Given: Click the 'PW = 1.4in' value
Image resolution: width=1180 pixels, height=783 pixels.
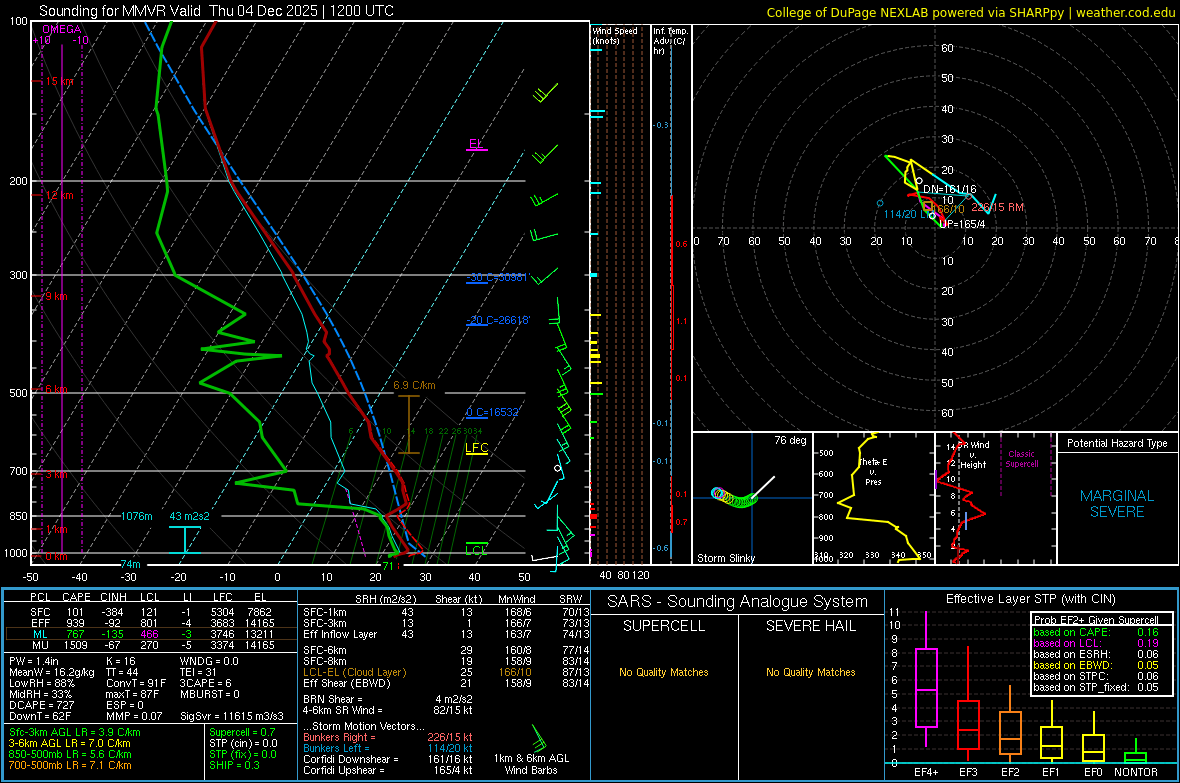Looking at the screenshot, I should 34,661.
